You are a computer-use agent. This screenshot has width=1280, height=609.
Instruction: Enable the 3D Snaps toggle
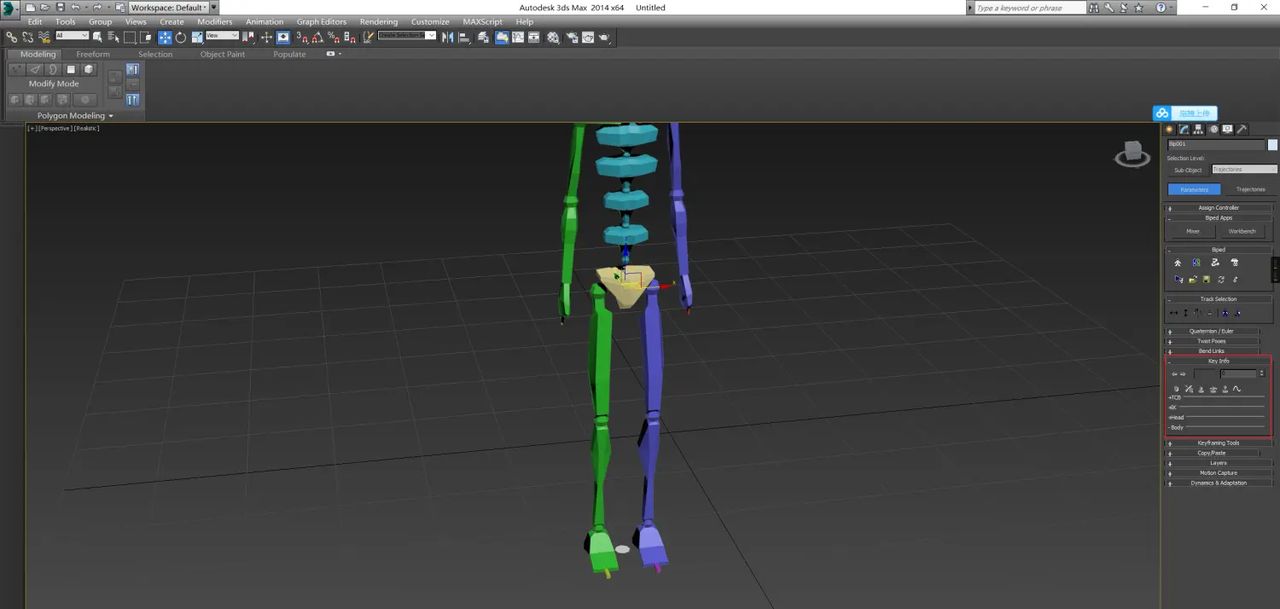299,37
